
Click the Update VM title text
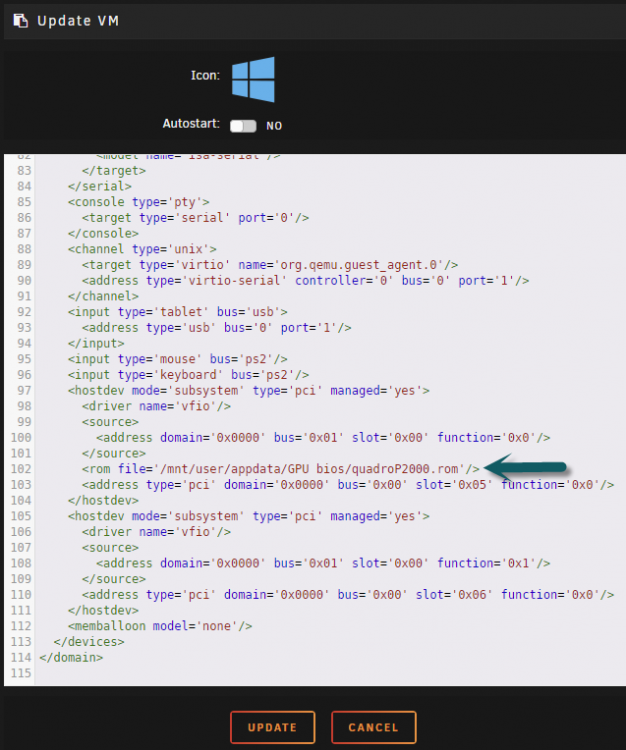78,21
